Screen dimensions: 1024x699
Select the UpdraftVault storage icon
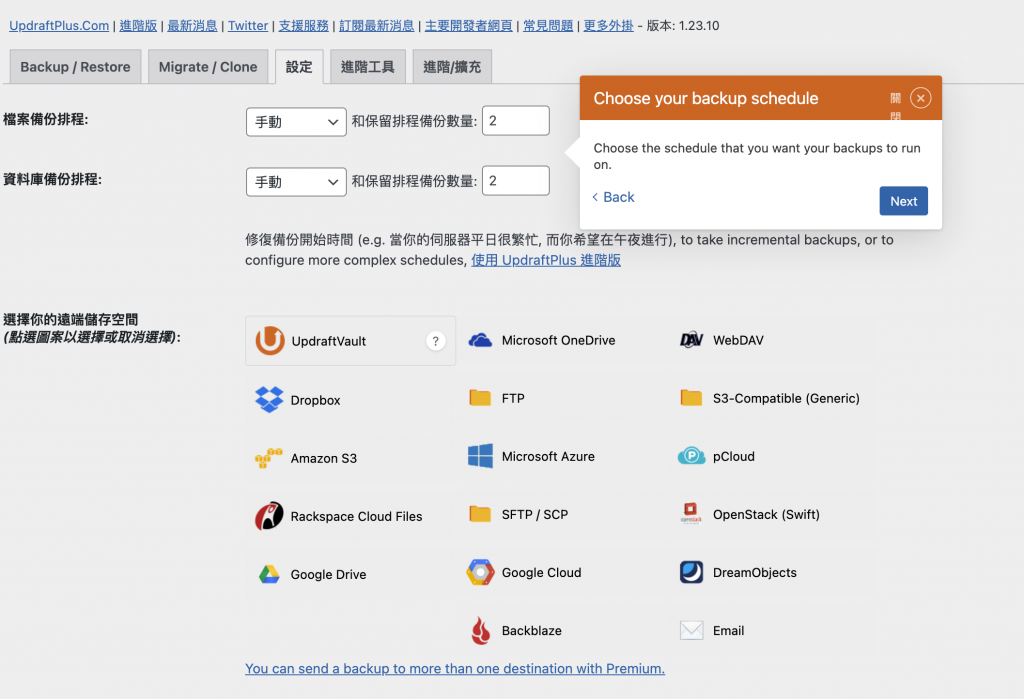pyautogui.click(x=270, y=340)
